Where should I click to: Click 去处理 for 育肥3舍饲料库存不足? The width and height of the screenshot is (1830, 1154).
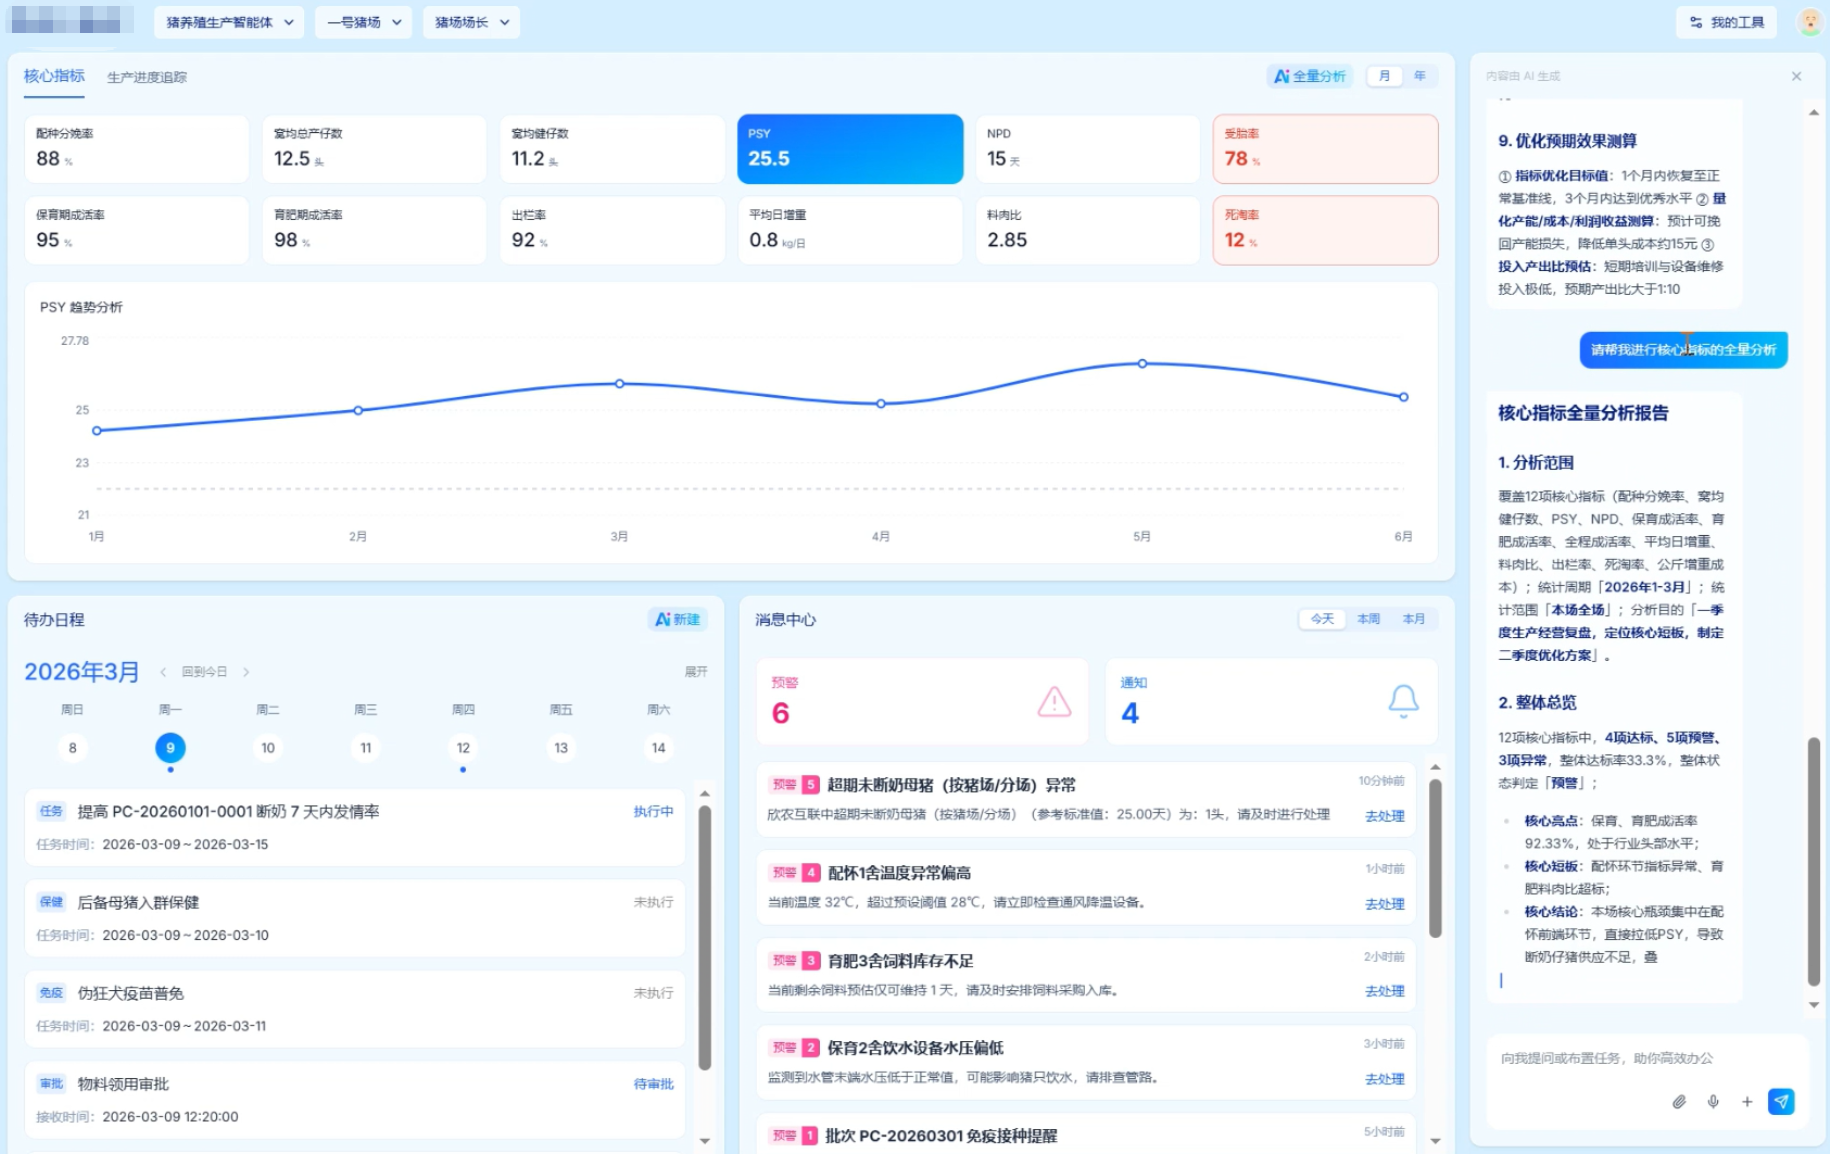(1384, 991)
